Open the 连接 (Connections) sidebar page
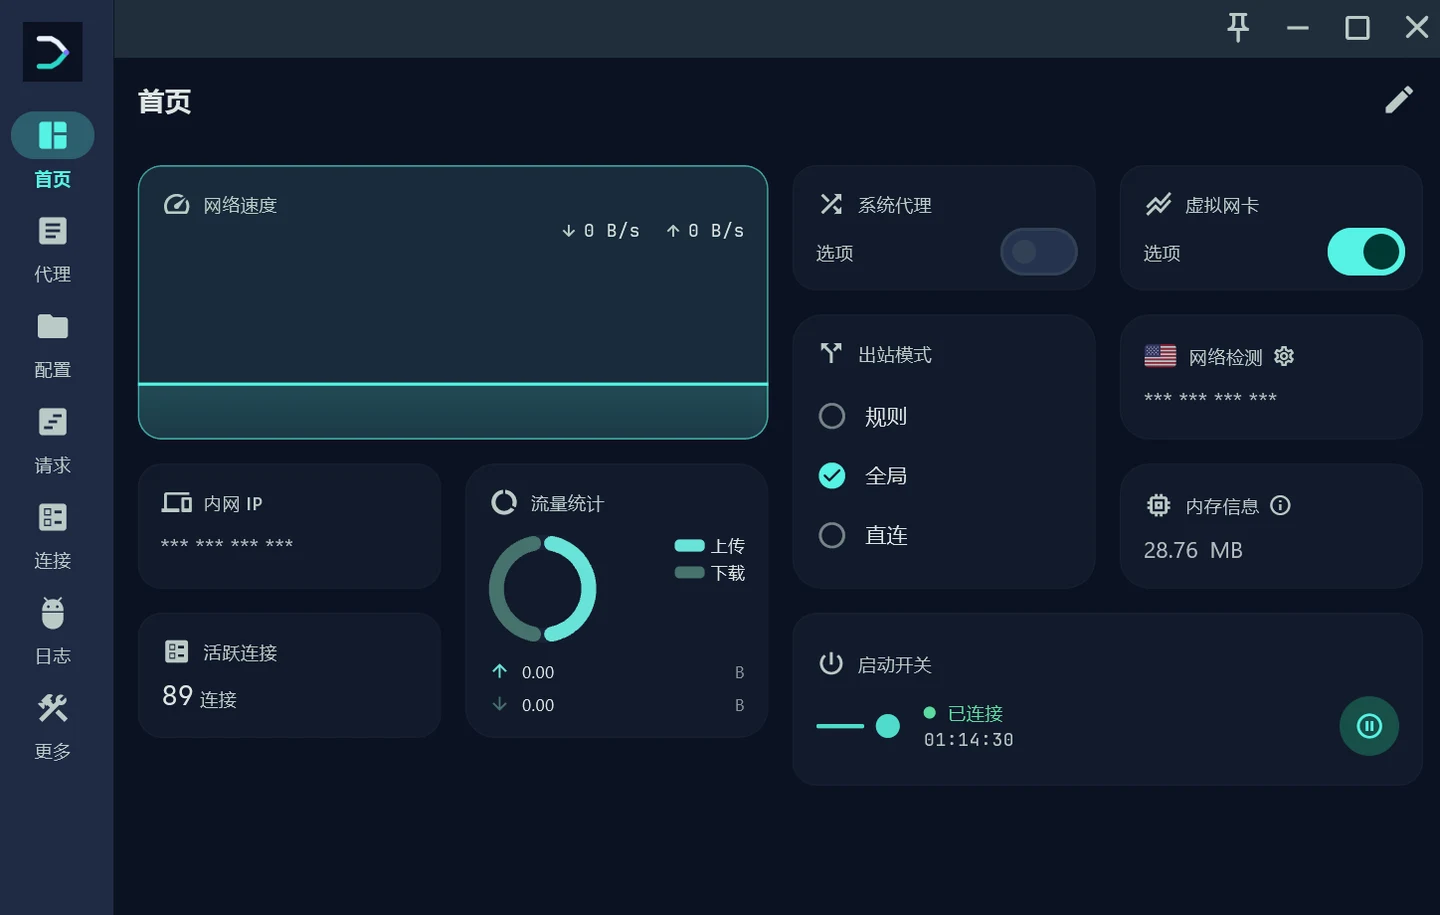The image size is (1440, 915). coord(53,536)
